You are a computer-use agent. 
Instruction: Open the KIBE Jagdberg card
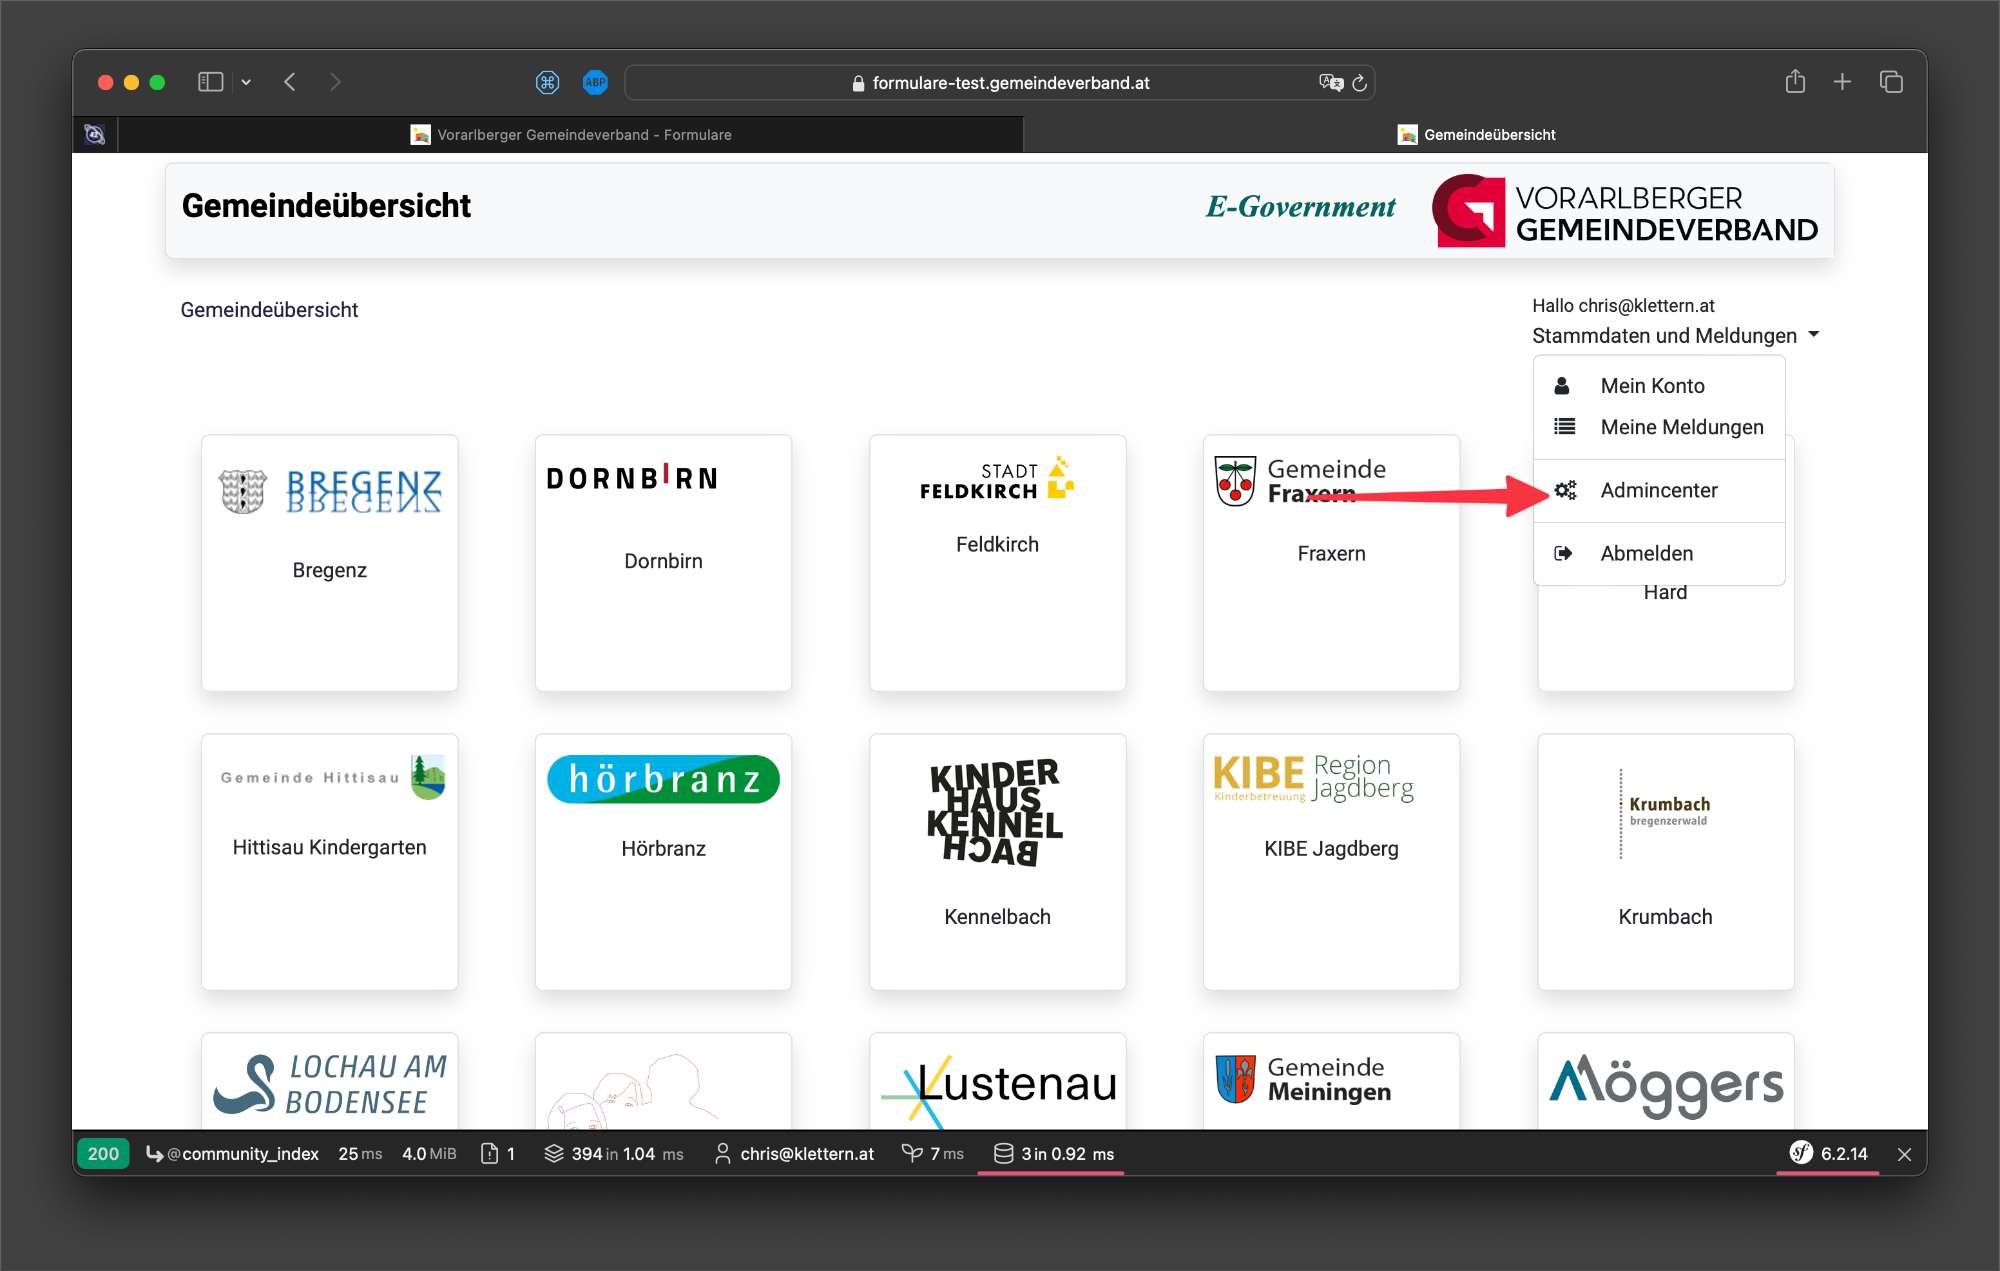pos(1332,862)
